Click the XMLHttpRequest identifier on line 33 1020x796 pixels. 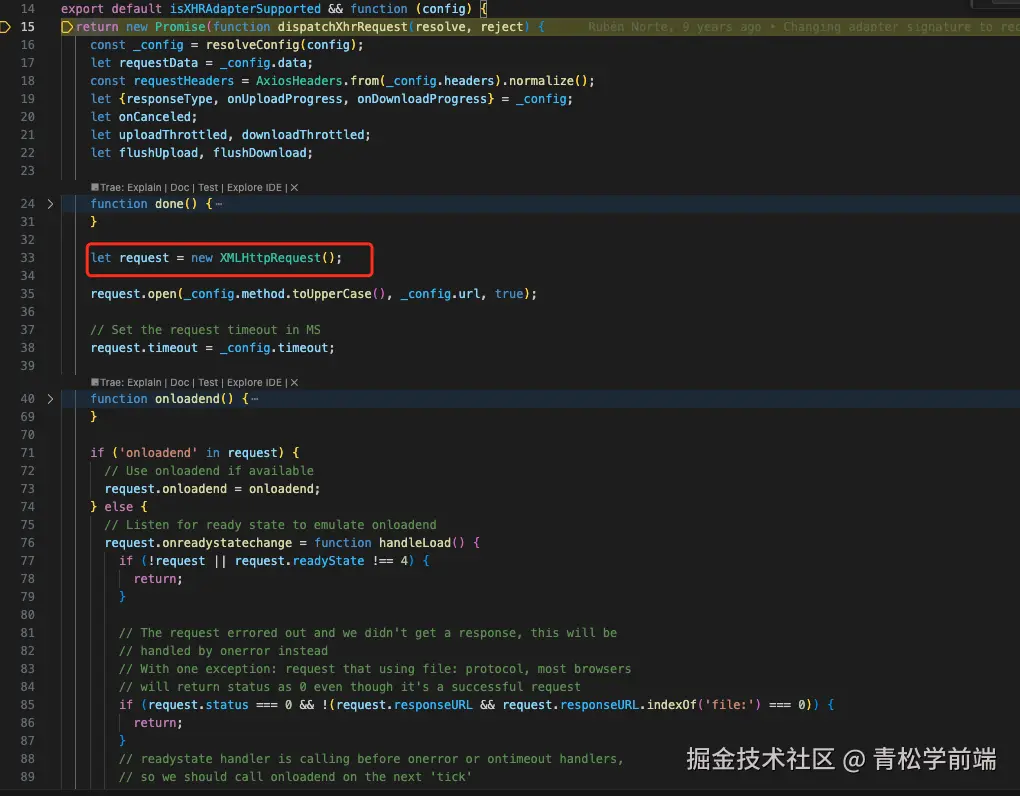pyautogui.click(x=270, y=258)
